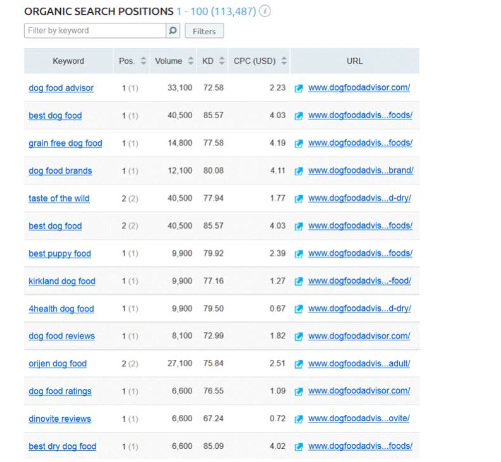Open external link icon for kirkland dog food row
The image size is (501, 462).
299,281
